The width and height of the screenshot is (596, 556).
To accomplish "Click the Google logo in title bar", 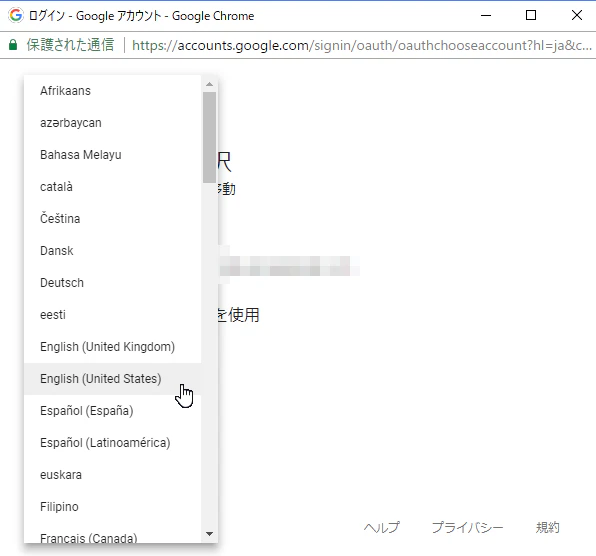I will (x=16, y=16).
